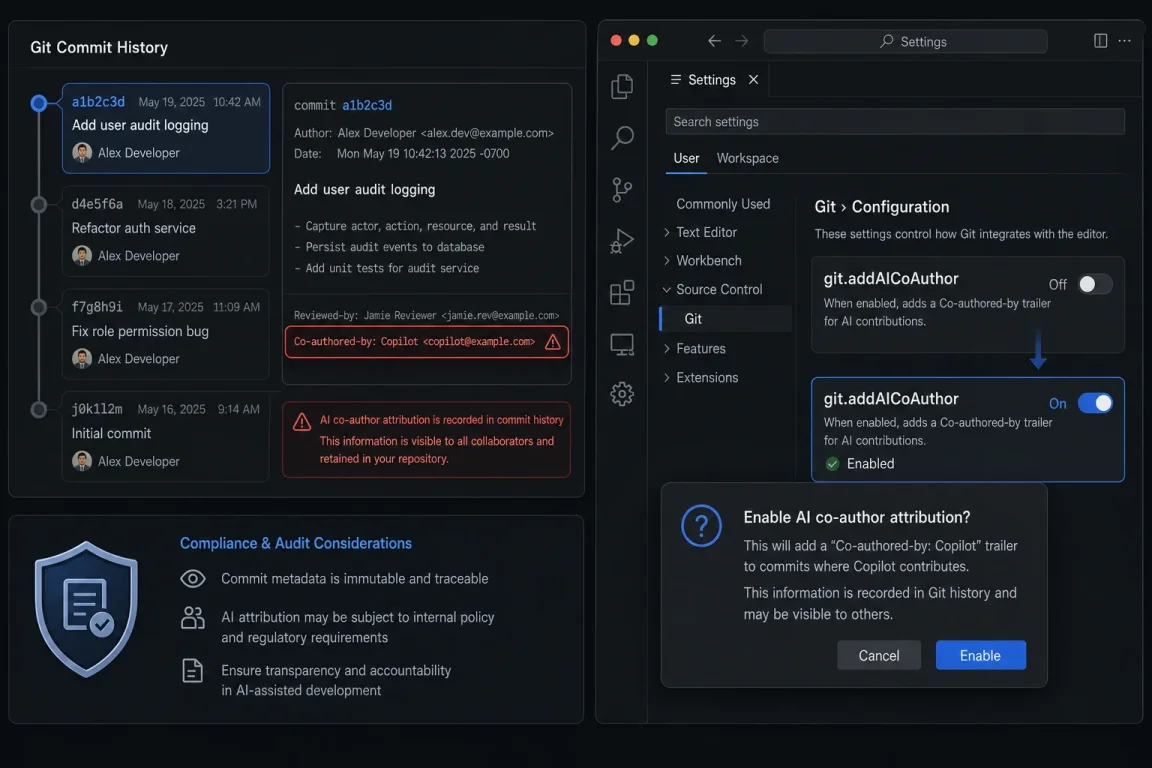Click the Settings editor tab label

tap(711, 79)
